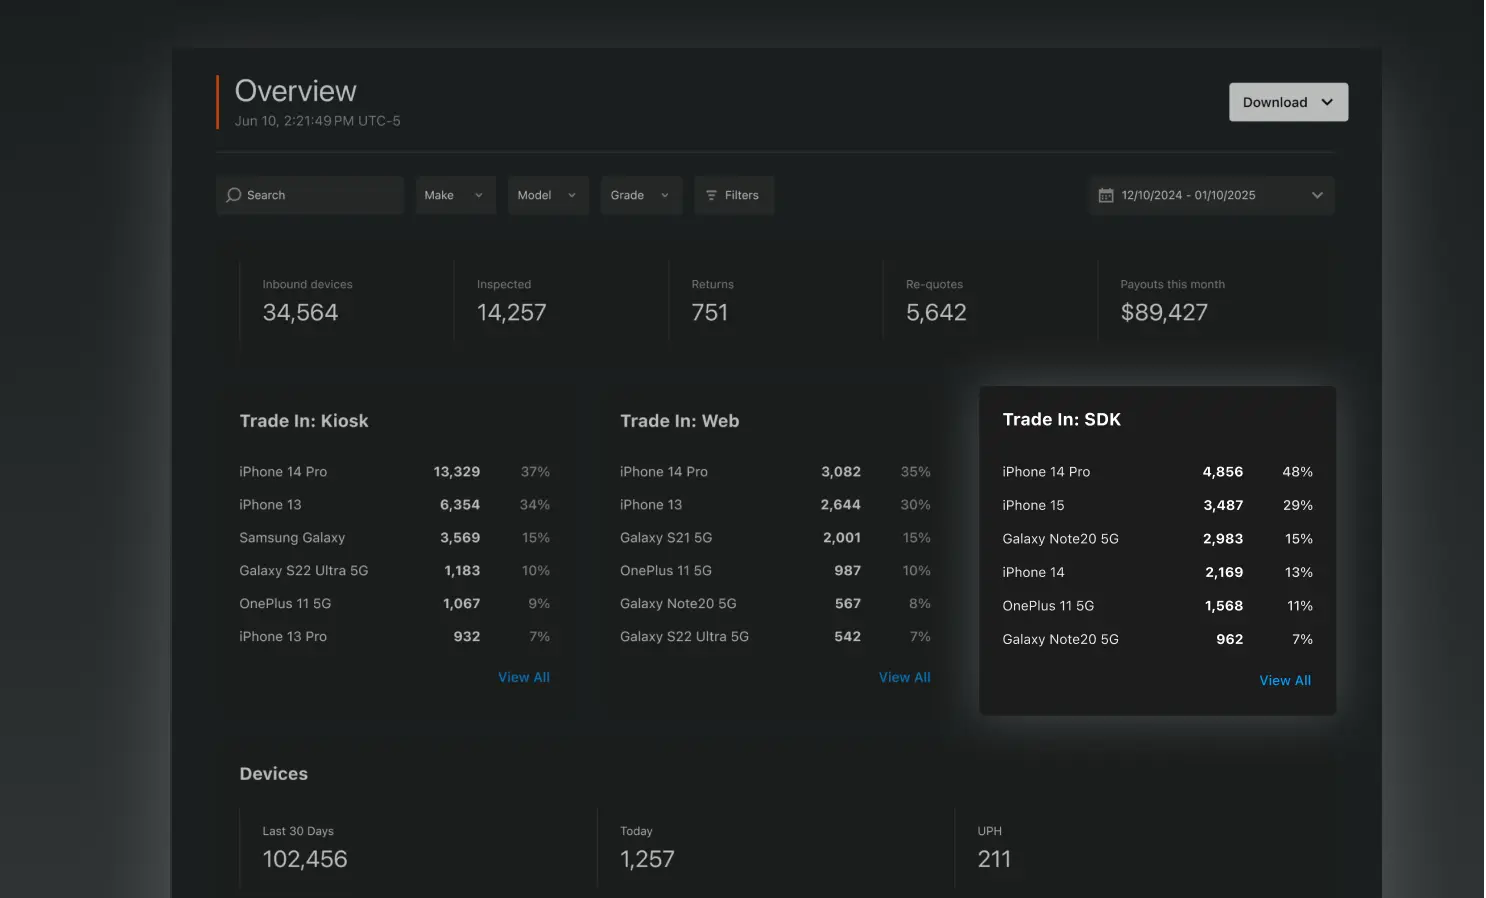Open the Grade dropdown arrow icon
This screenshot has width=1486, height=898.
[664, 194]
